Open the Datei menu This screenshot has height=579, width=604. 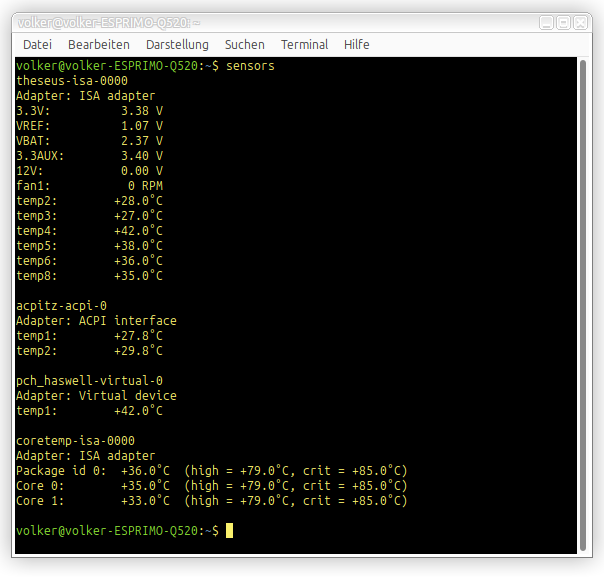pyautogui.click(x=37, y=45)
